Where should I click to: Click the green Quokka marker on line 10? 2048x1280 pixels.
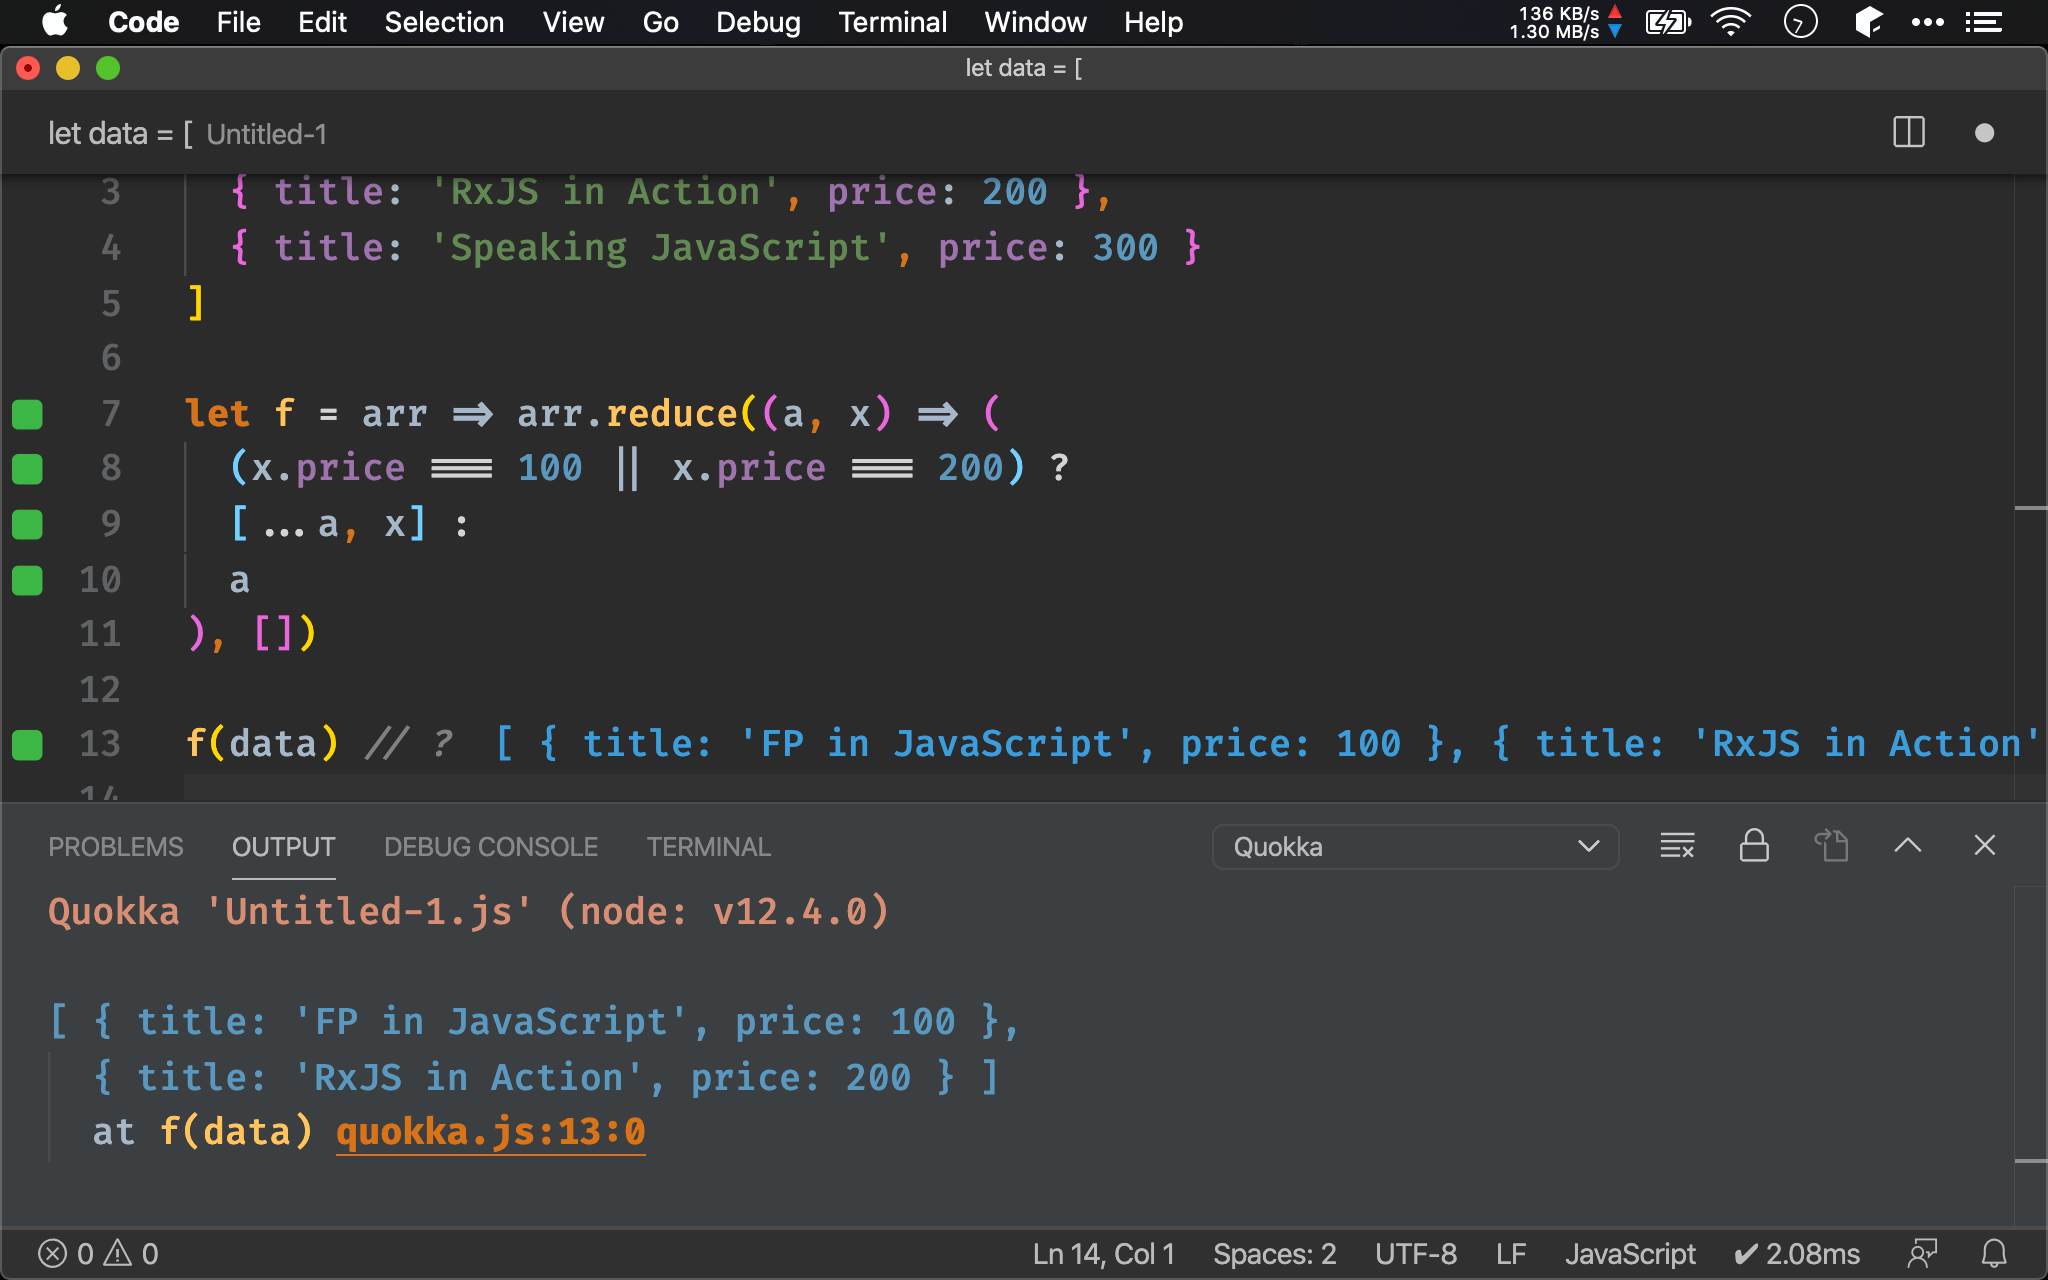[27, 580]
